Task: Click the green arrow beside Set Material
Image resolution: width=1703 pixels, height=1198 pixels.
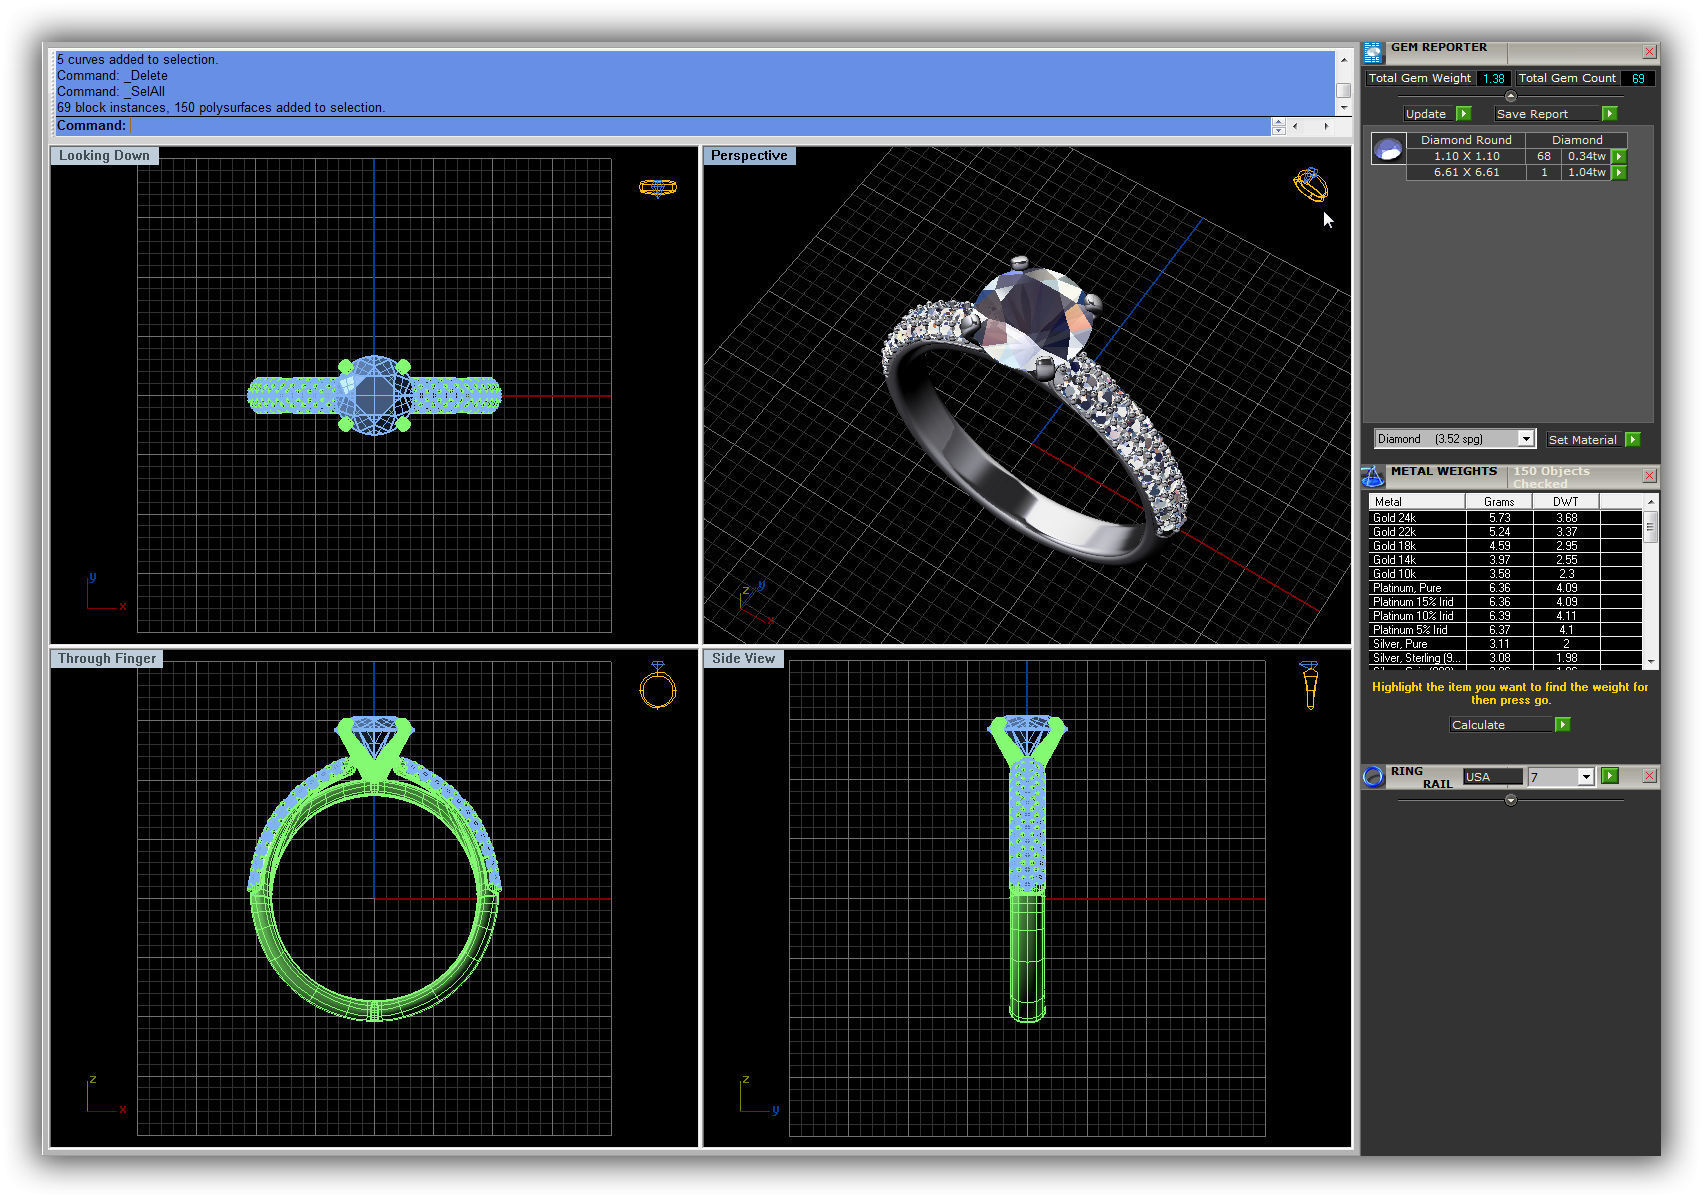Action: tap(1633, 440)
